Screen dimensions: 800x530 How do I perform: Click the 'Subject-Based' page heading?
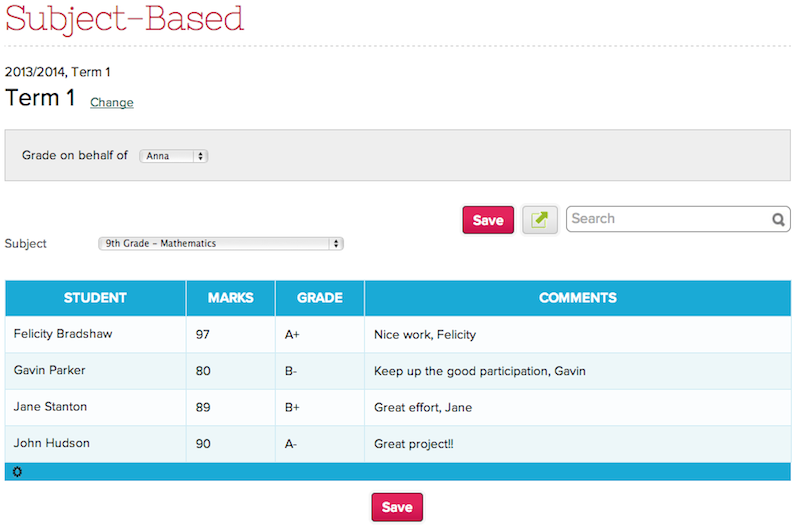(124, 19)
